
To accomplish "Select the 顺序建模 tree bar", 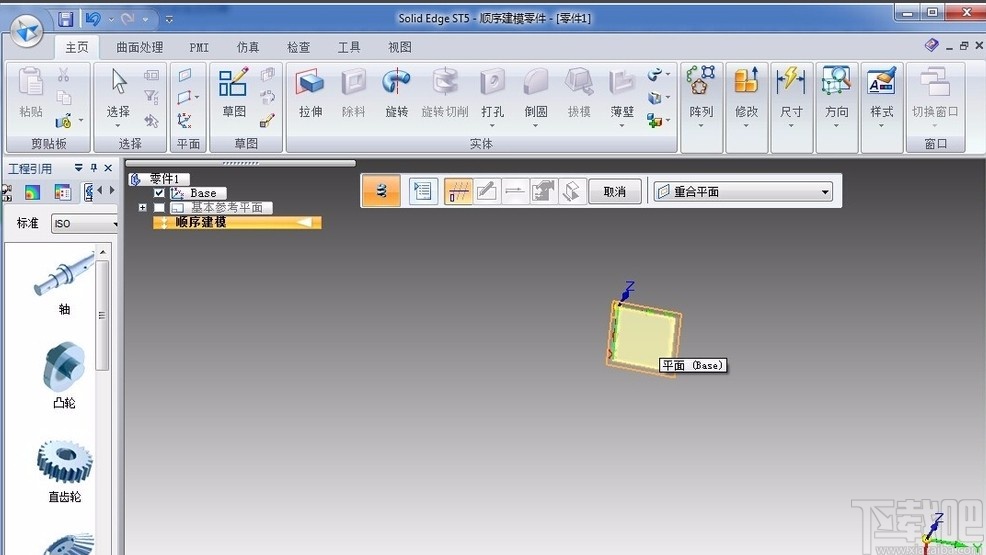I will [x=237, y=222].
